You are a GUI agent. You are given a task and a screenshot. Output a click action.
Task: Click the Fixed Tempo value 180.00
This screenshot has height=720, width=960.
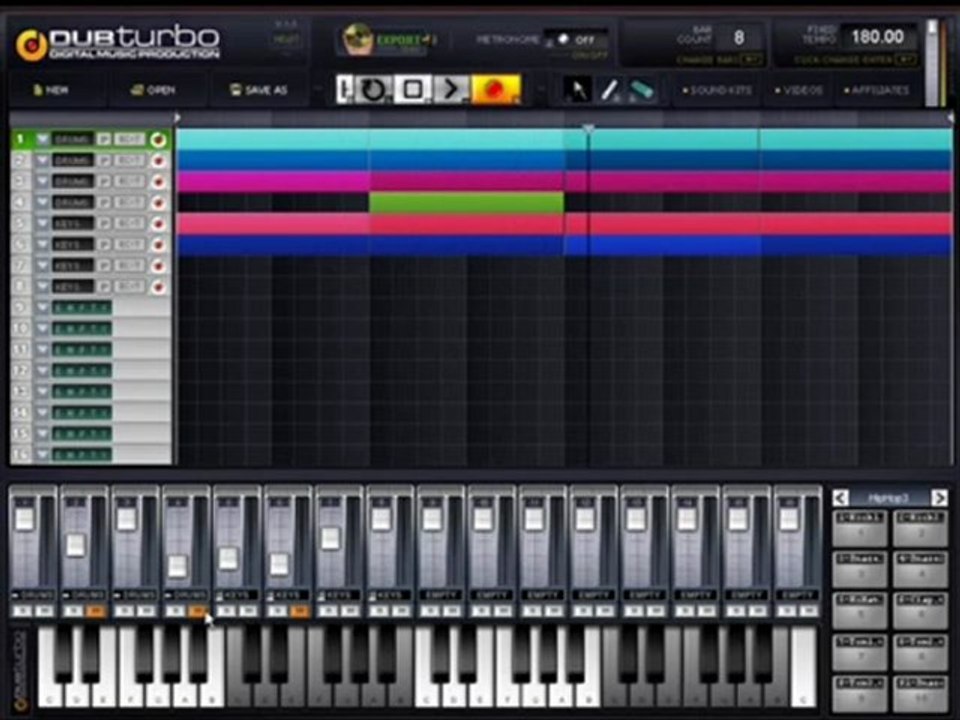point(877,37)
